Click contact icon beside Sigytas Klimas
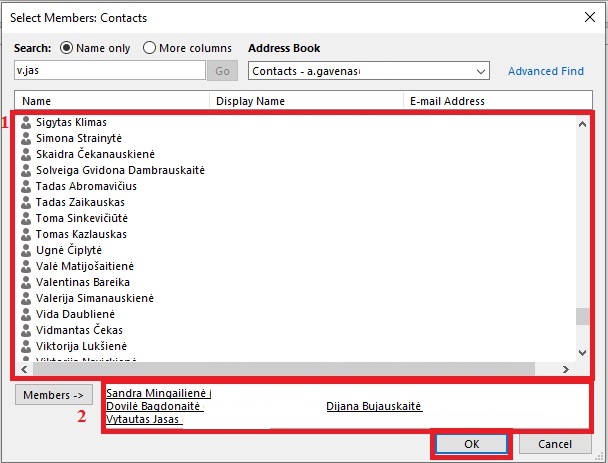Screen dimensions: 608x463 (27, 122)
